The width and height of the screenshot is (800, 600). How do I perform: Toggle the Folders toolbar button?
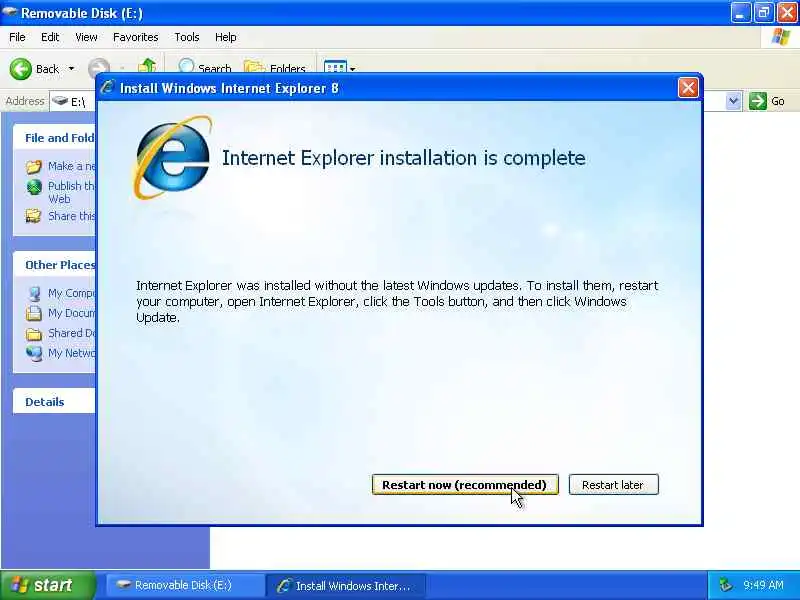click(275, 65)
